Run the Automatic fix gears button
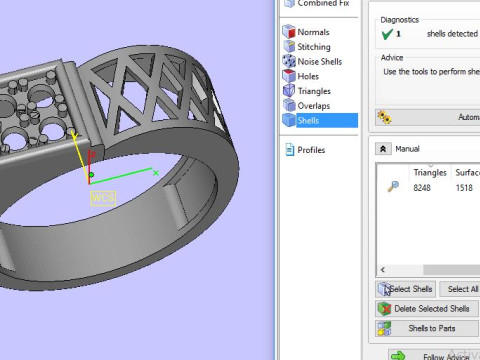The height and width of the screenshot is (360, 480). (428, 117)
